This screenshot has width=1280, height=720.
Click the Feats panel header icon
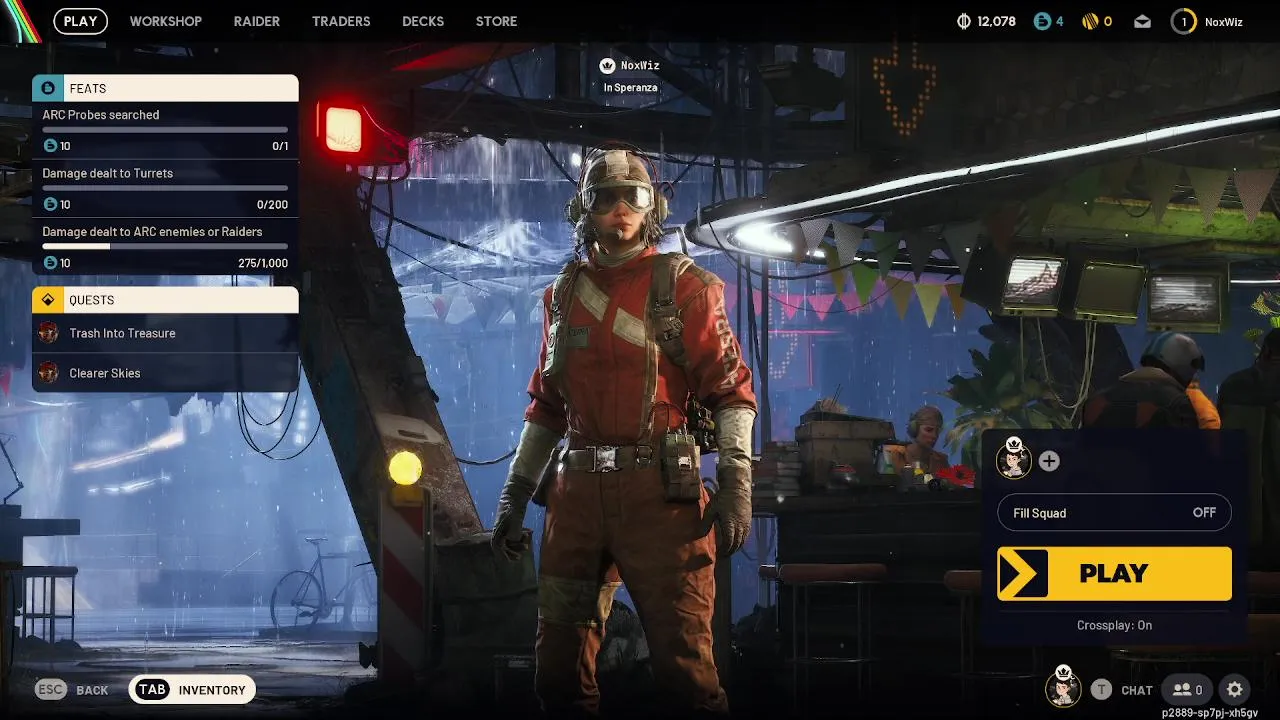pos(48,88)
